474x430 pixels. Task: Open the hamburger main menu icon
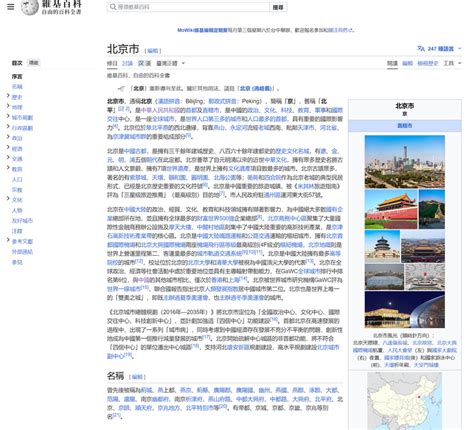coord(11,7)
